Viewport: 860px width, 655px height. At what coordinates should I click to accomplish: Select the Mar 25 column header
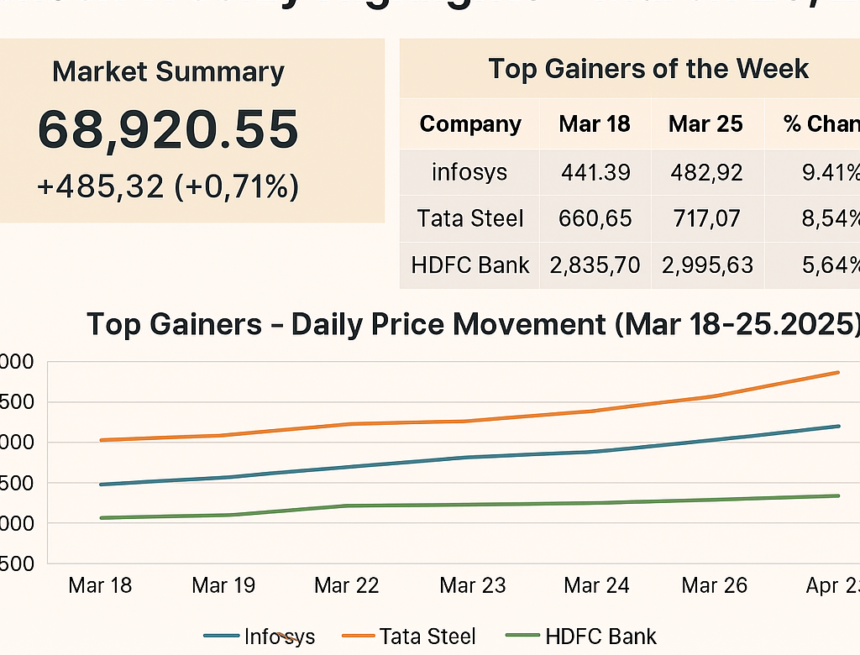click(706, 125)
